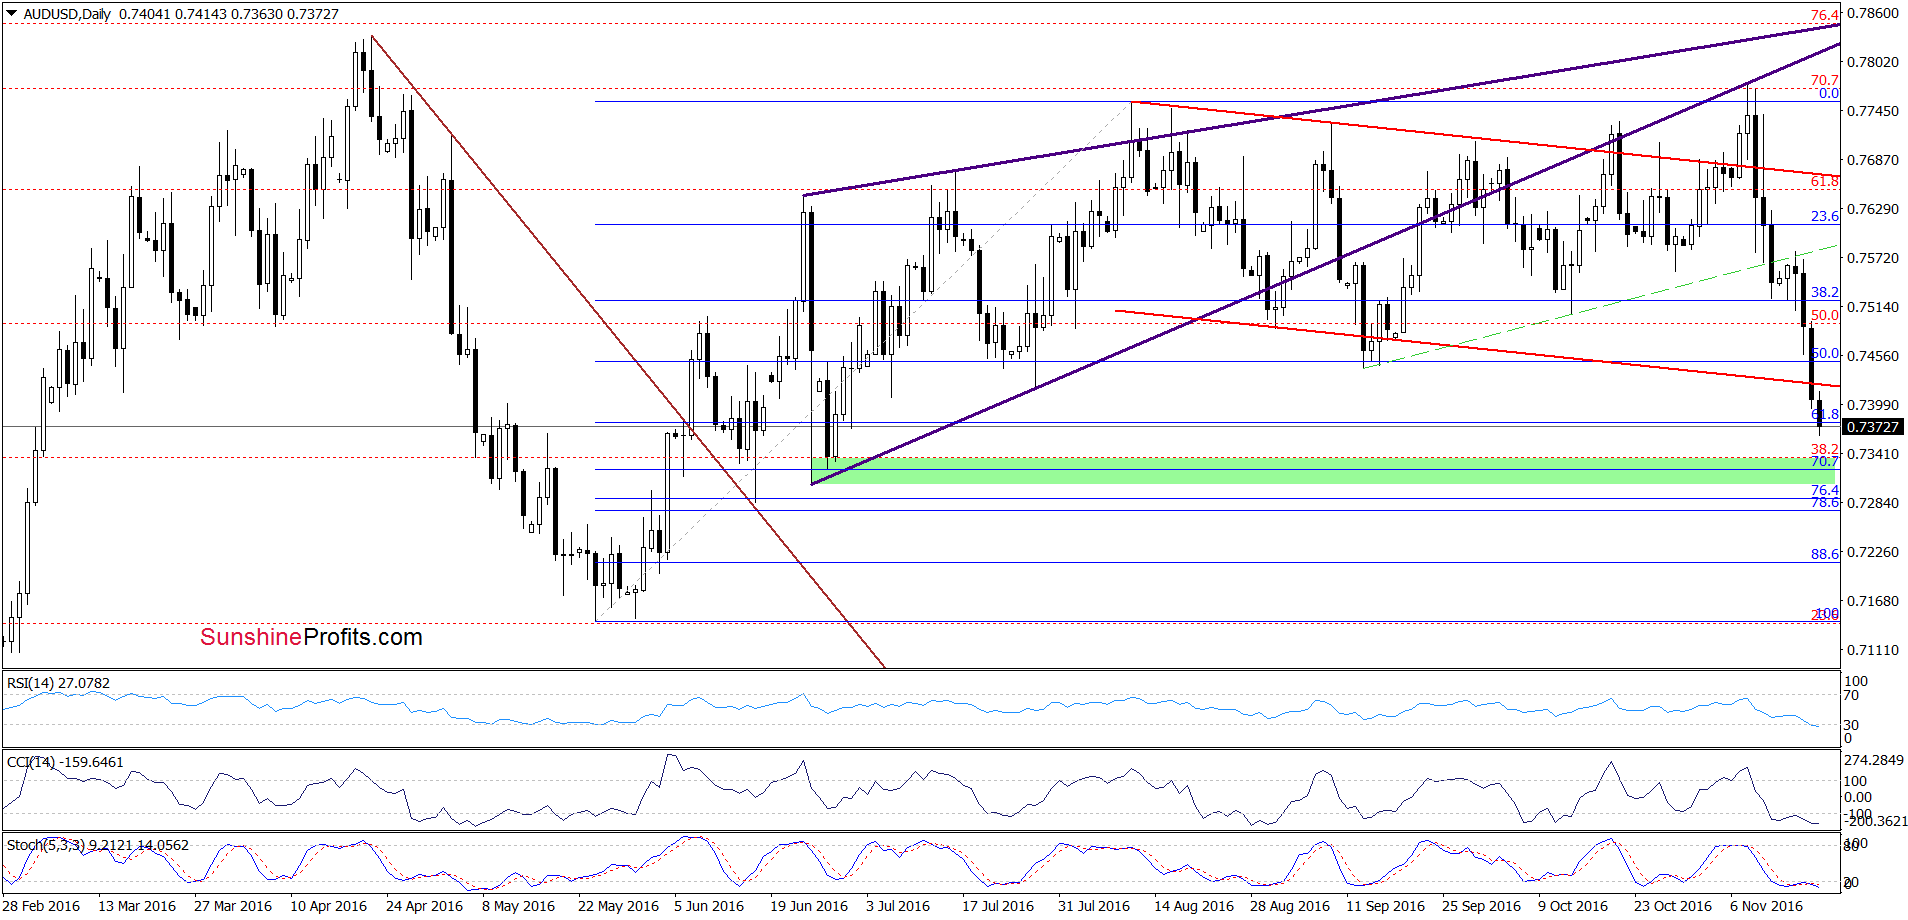Click the chart dropdown triangle beside AUDUSD,Daily
The width and height of the screenshot is (1908, 920).
coord(12,14)
